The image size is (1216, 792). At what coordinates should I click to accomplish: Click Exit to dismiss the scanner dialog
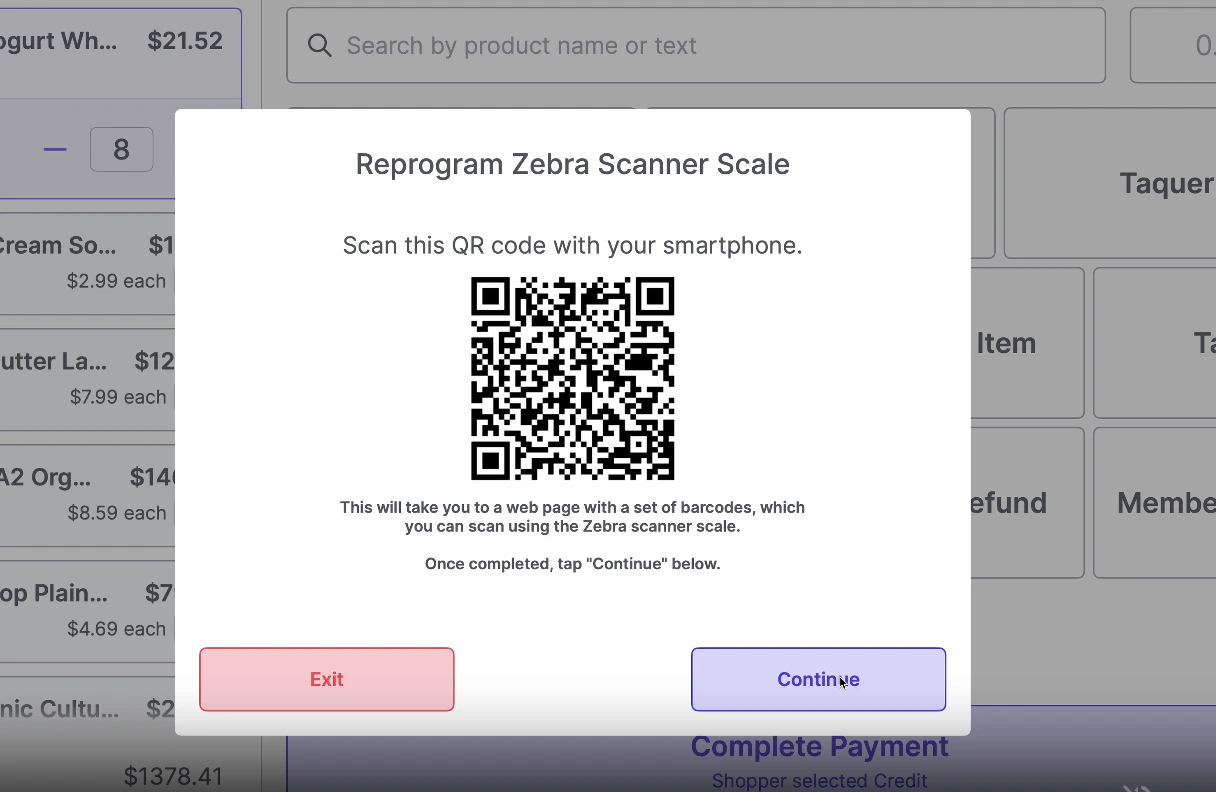(x=326, y=679)
